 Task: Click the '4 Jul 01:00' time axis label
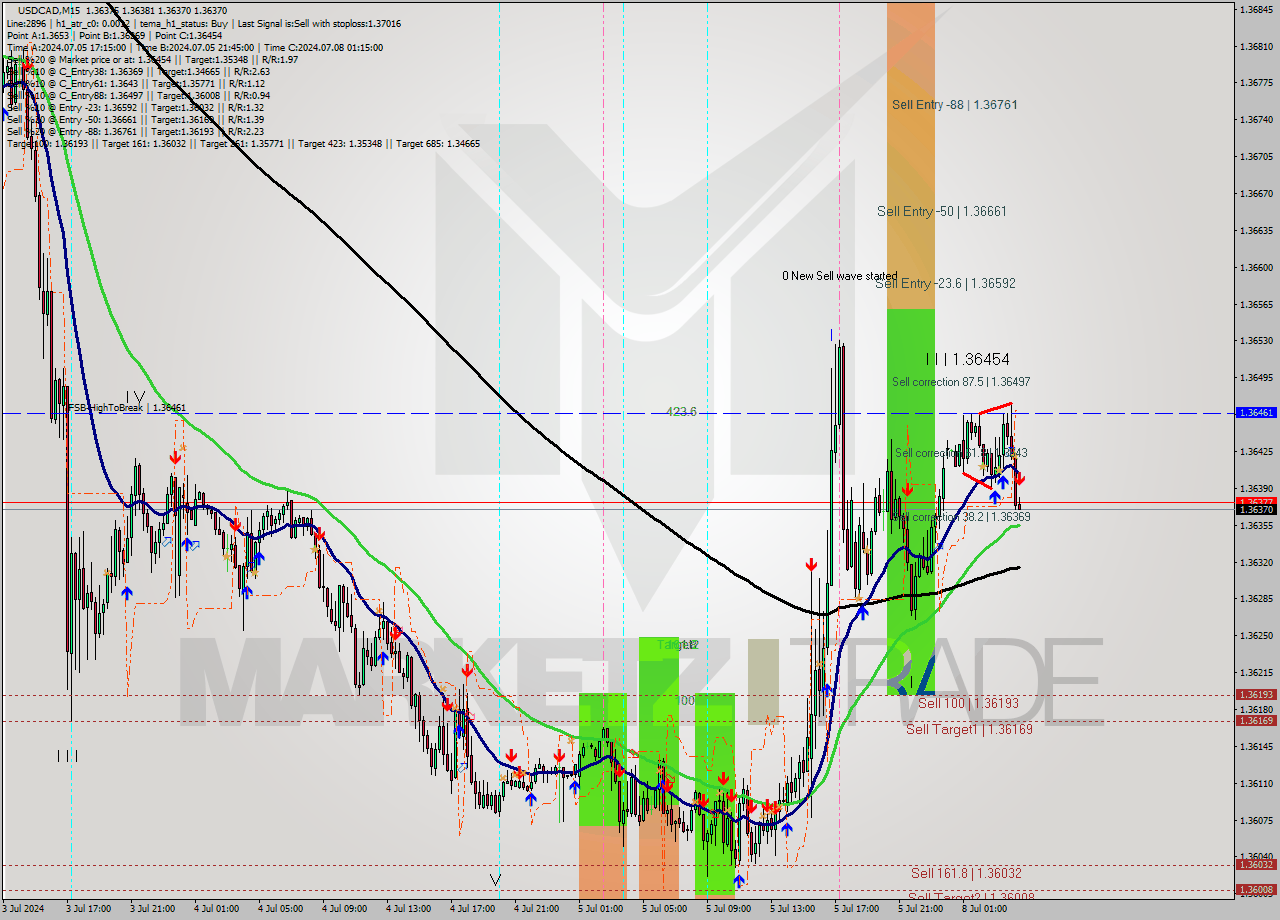coord(216,909)
